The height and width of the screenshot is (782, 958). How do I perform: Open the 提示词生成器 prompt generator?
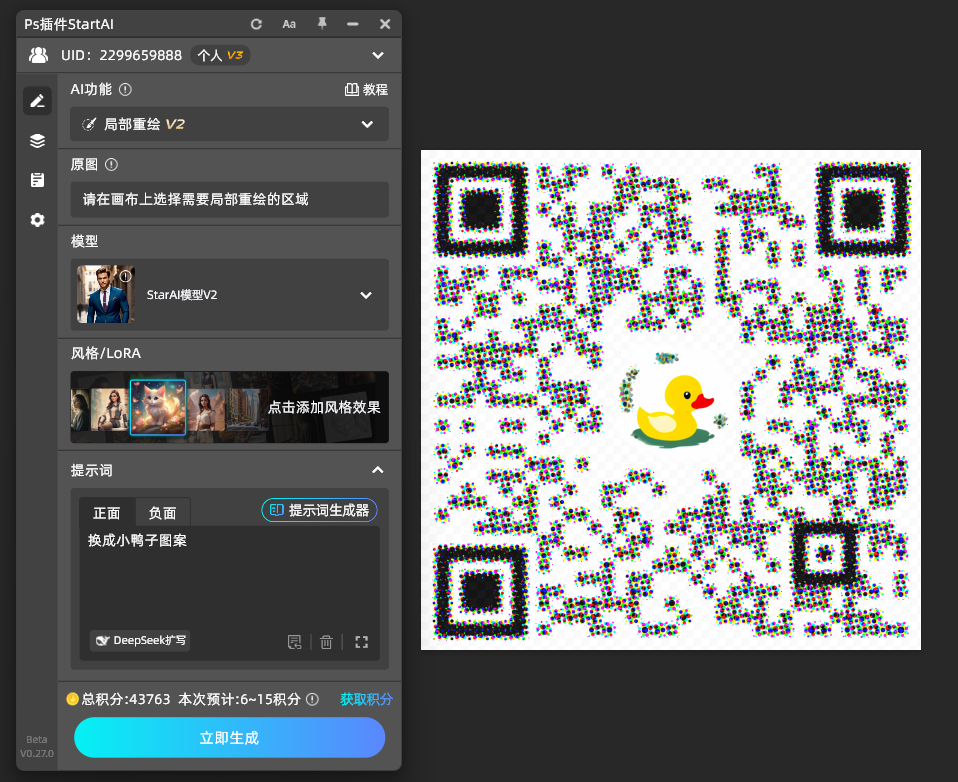(320, 510)
